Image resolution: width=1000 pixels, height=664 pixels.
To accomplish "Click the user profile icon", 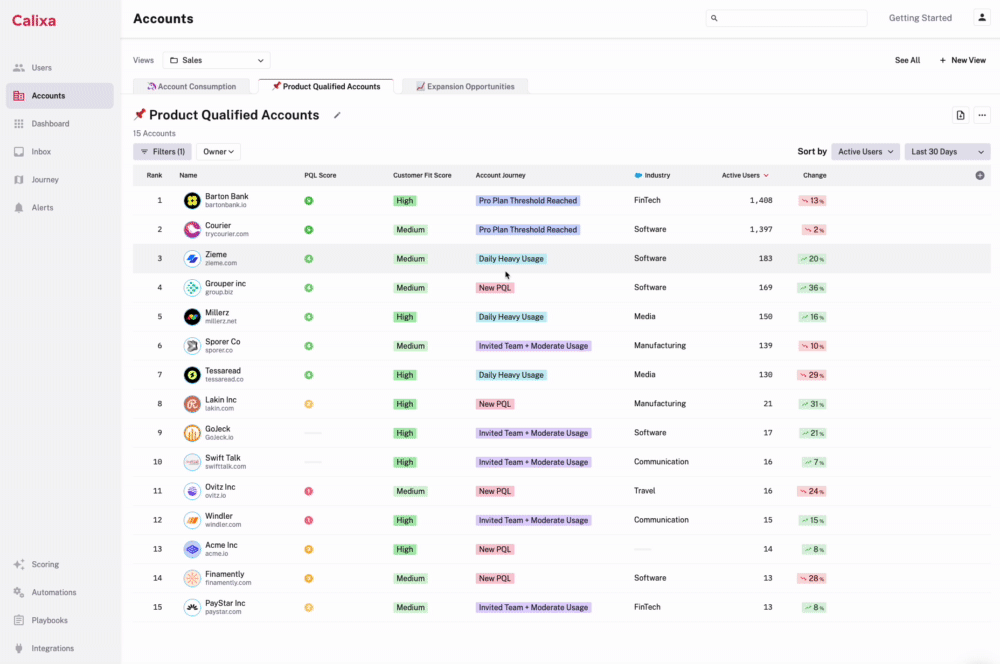I will click(x=982, y=18).
